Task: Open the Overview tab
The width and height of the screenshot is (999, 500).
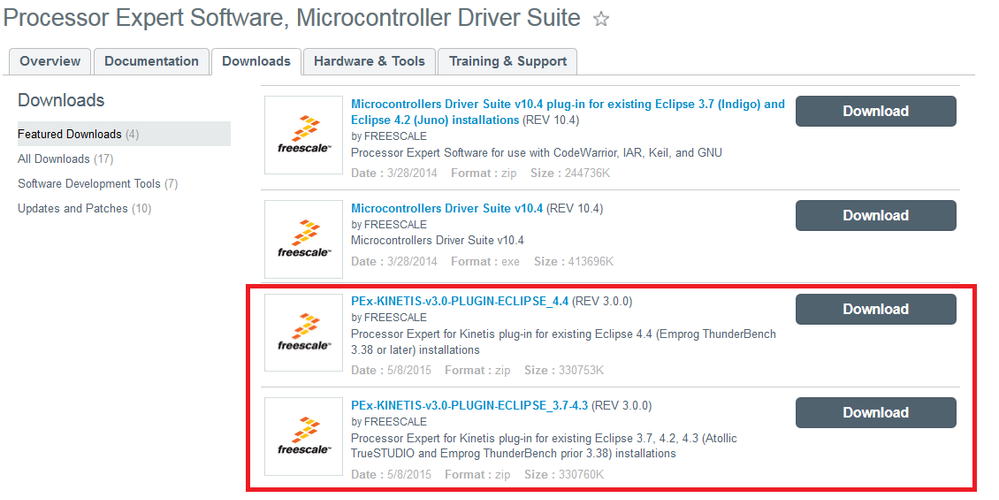Action: 50,61
